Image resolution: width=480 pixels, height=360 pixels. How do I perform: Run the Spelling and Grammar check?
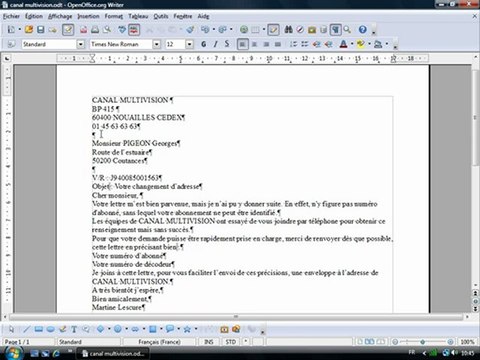(x=122, y=30)
